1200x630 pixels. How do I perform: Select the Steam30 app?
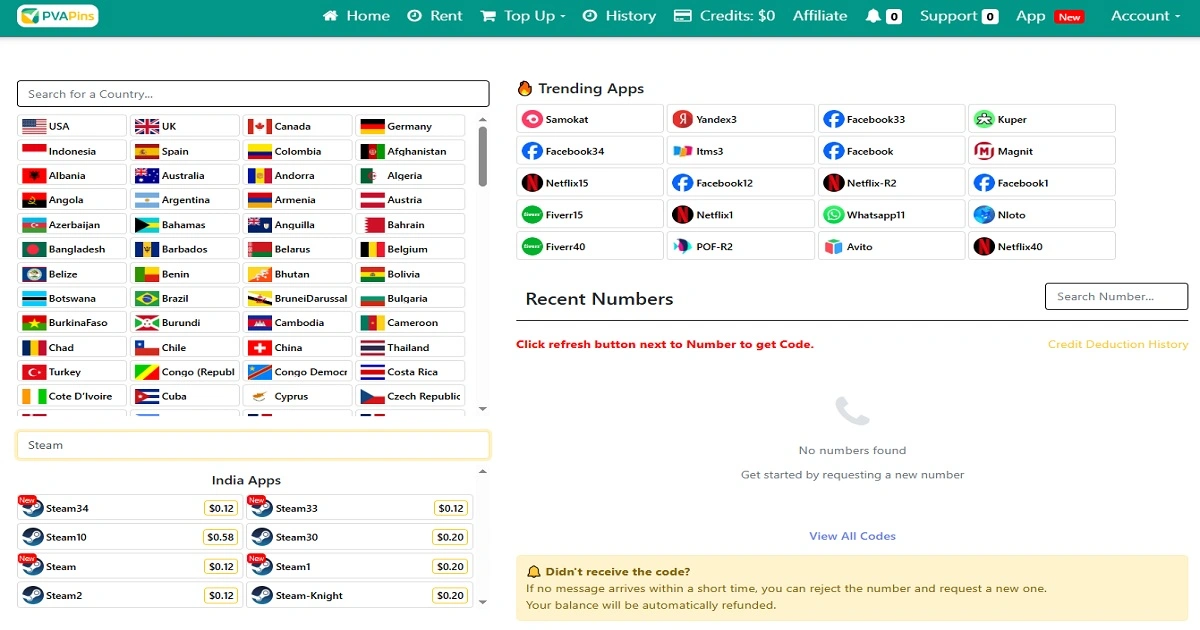point(360,537)
